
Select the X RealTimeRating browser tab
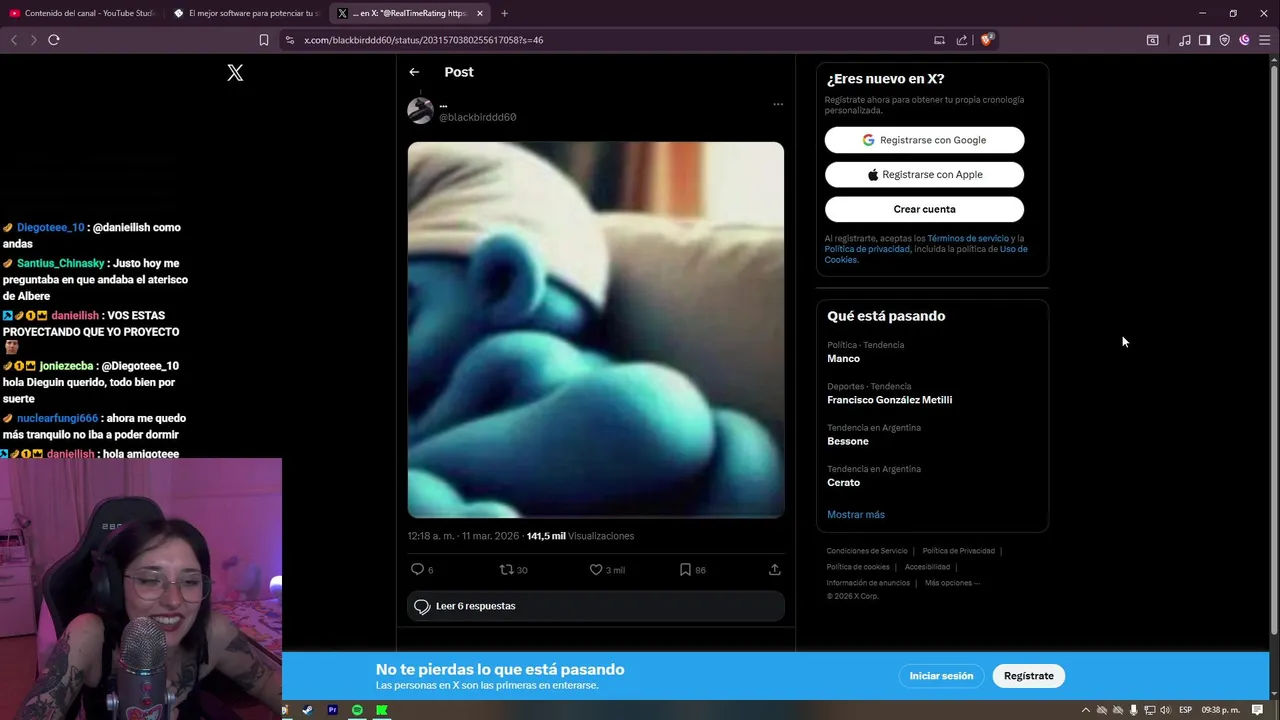coord(410,13)
